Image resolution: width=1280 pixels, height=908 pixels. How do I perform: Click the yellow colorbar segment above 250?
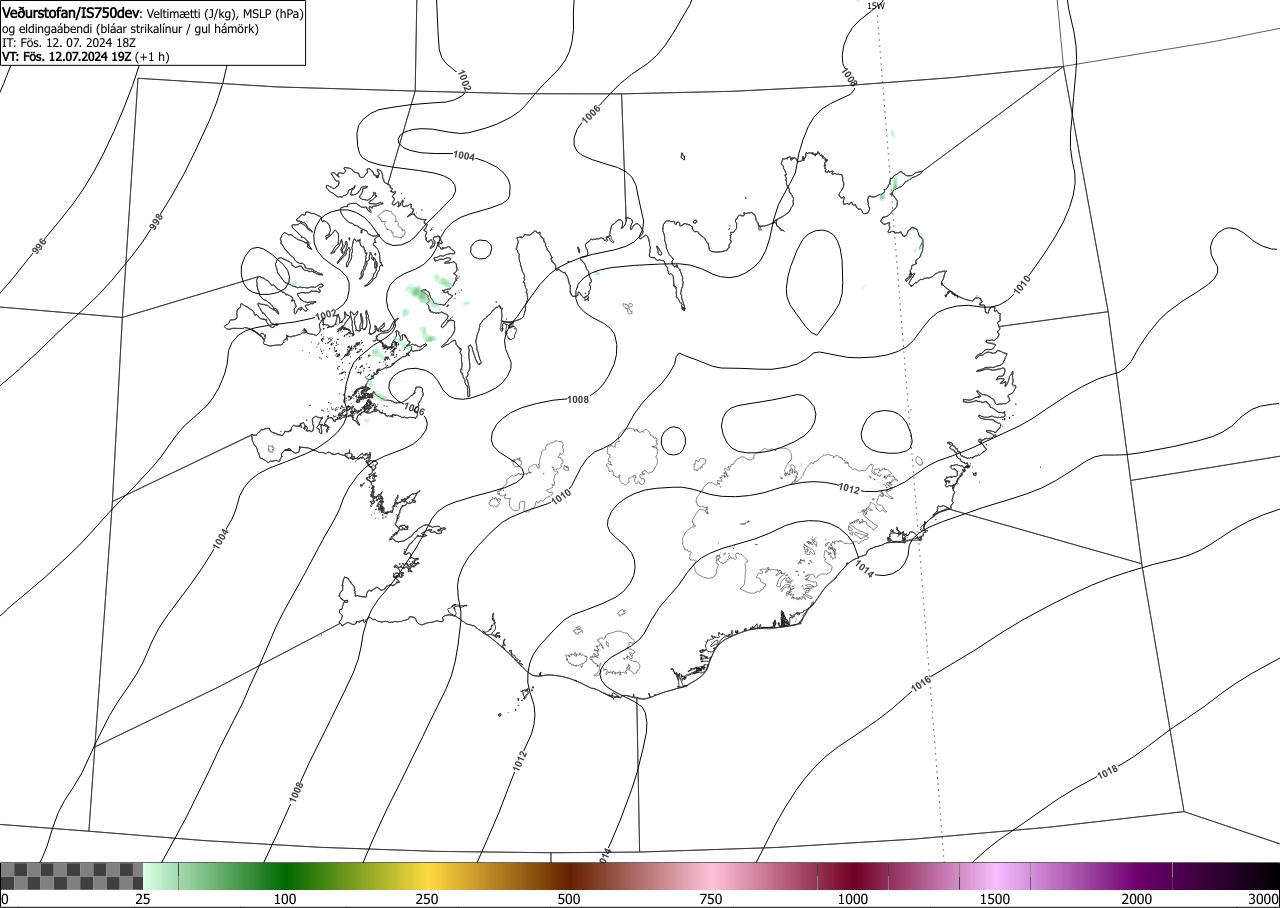[427, 876]
